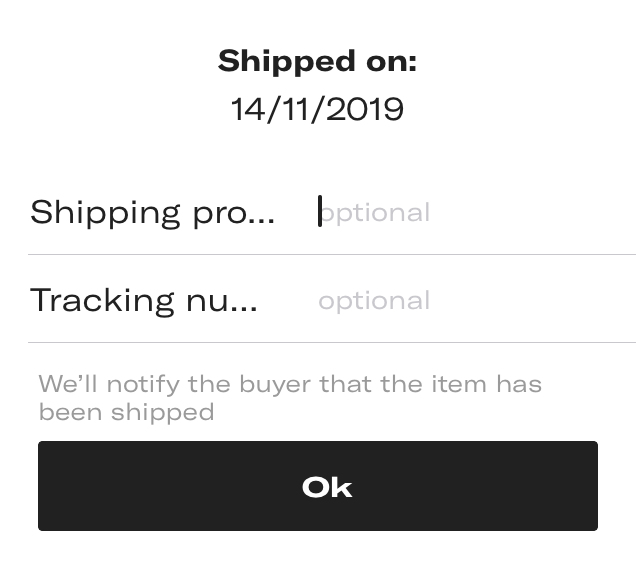Click the "Ok" label text
Screen dimensions: 636x572
(x=327, y=486)
